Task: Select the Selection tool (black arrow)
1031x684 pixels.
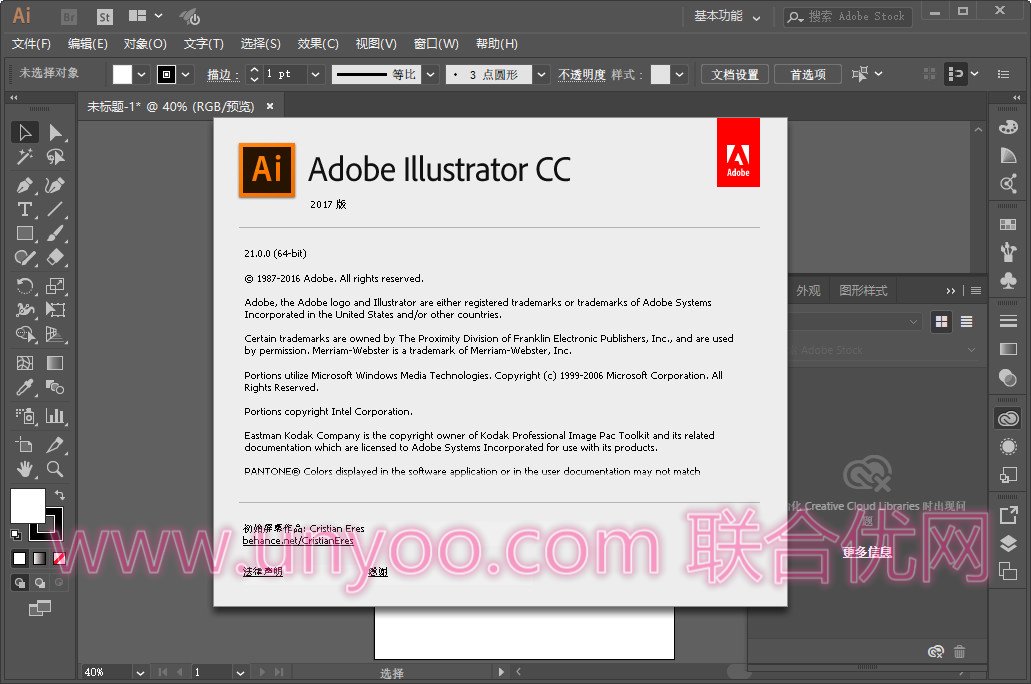Action: (25, 132)
